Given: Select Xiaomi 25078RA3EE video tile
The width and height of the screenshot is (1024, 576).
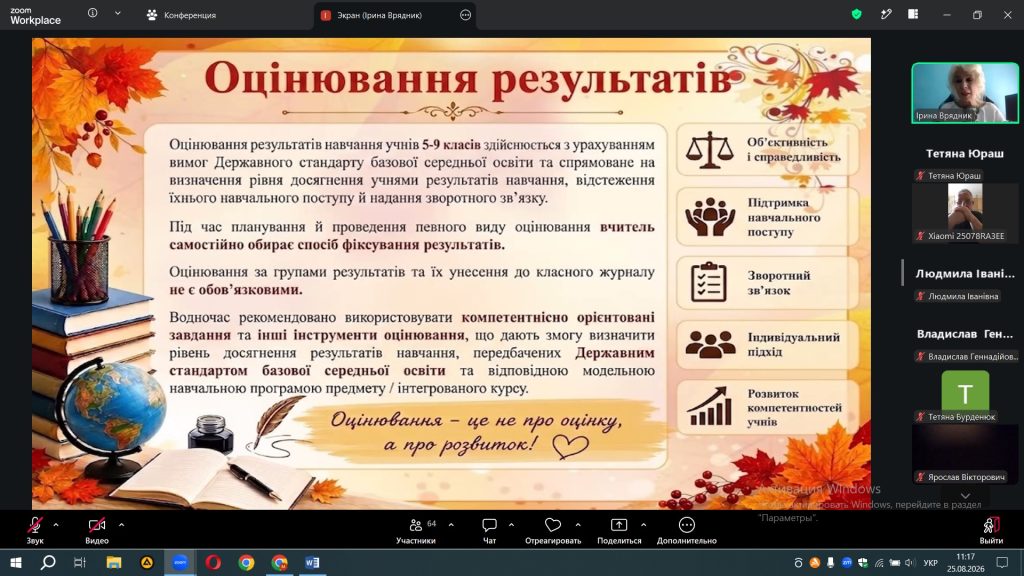Looking at the screenshot, I should (x=965, y=212).
